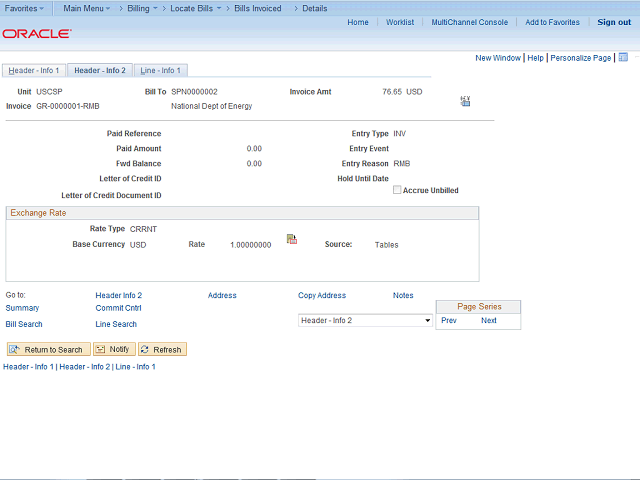Click bottom Header - Info 2 link

(85, 367)
